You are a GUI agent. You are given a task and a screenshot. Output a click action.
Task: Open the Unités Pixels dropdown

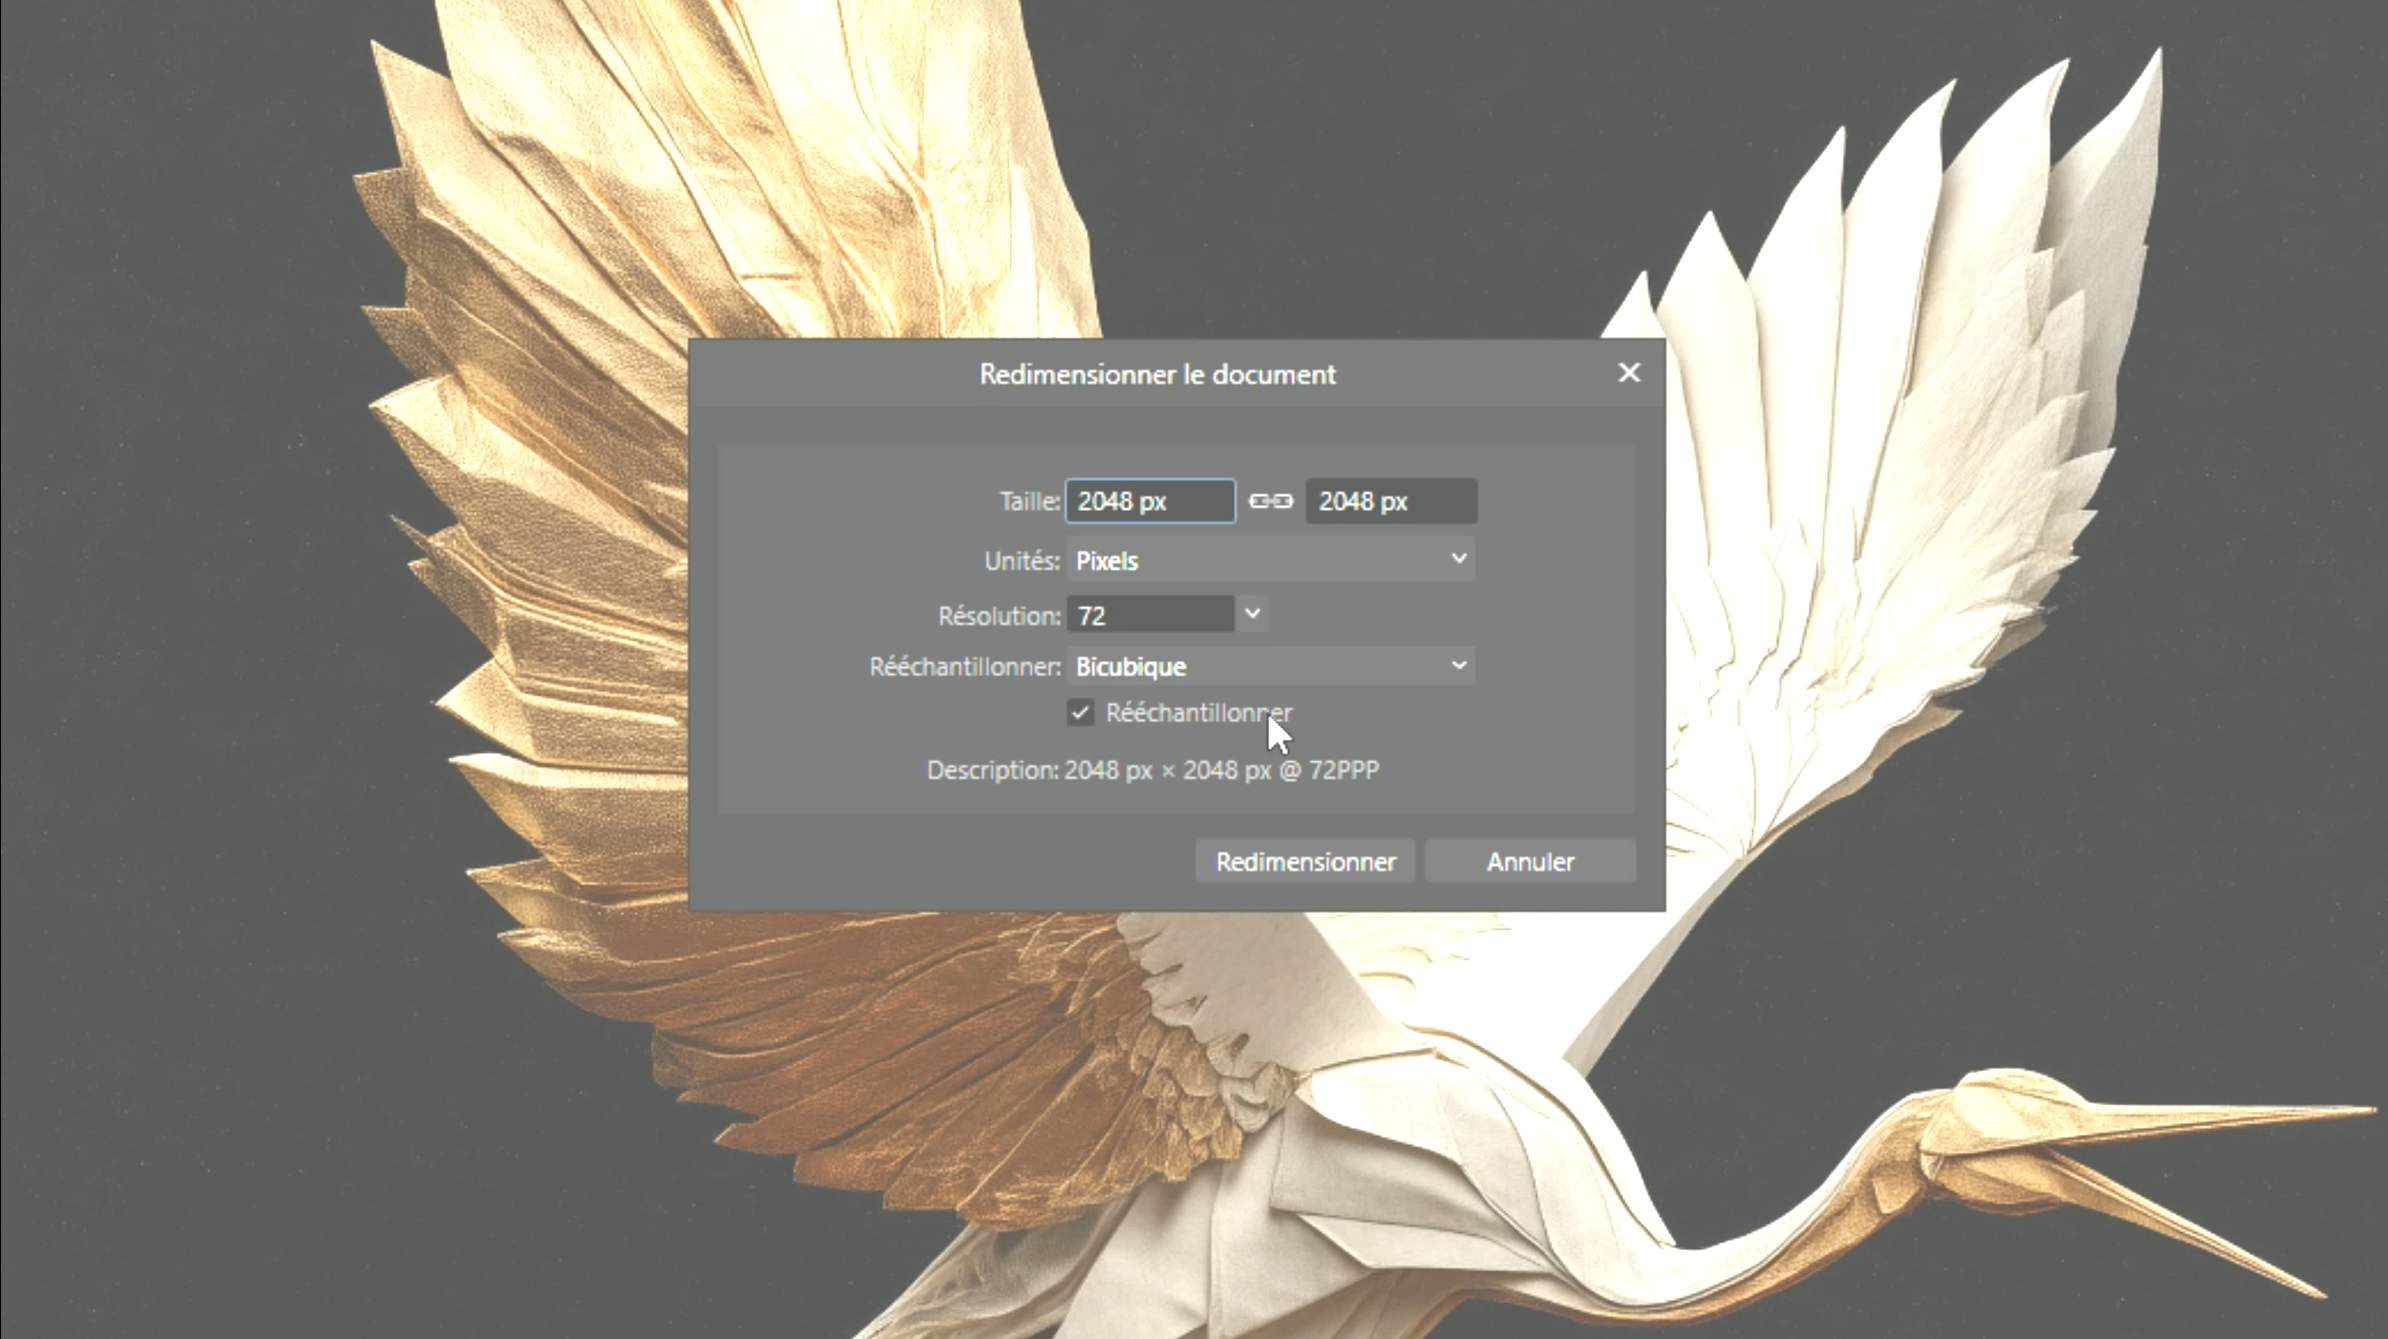coord(1270,560)
